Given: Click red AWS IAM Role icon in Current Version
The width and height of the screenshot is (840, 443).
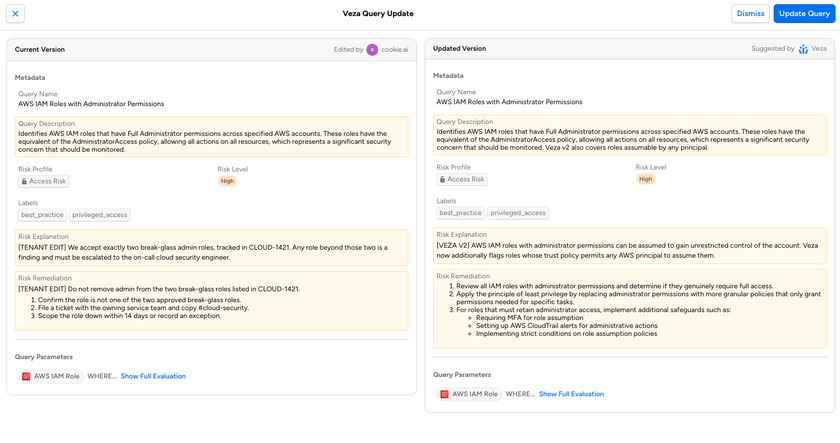Looking at the screenshot, I should (26, 376).
